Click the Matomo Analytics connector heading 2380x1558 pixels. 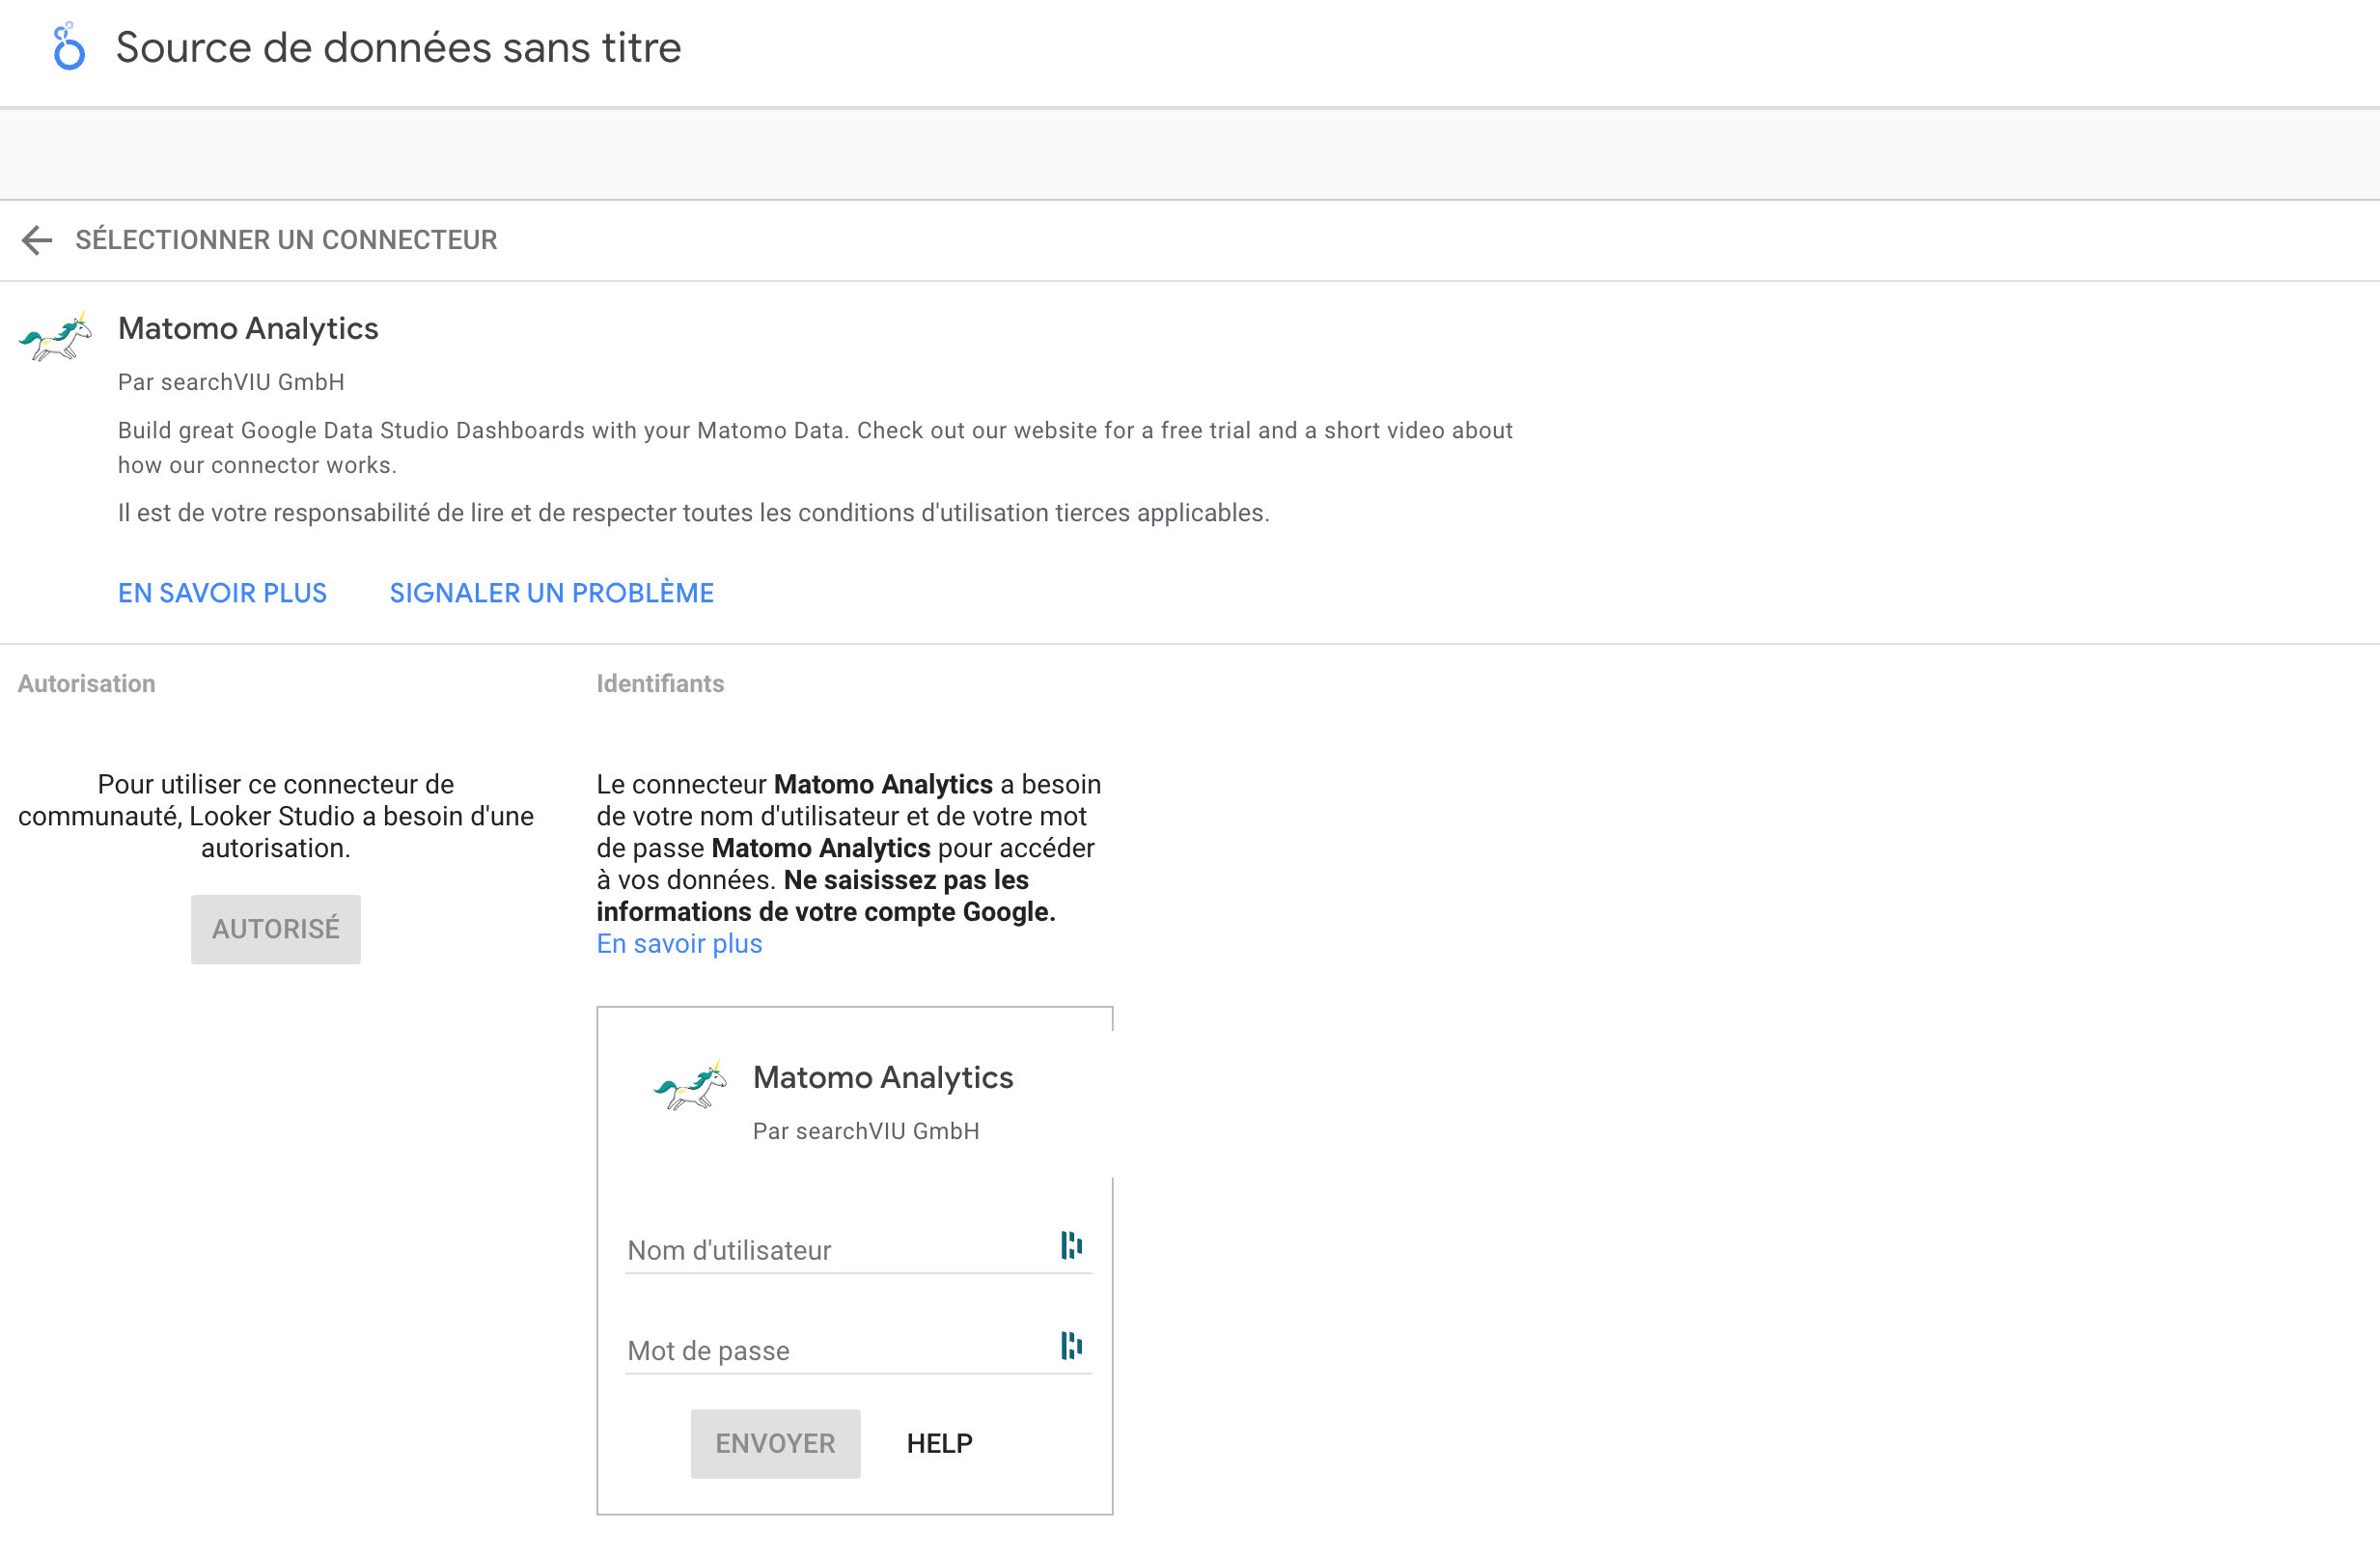tap(248, 328)
